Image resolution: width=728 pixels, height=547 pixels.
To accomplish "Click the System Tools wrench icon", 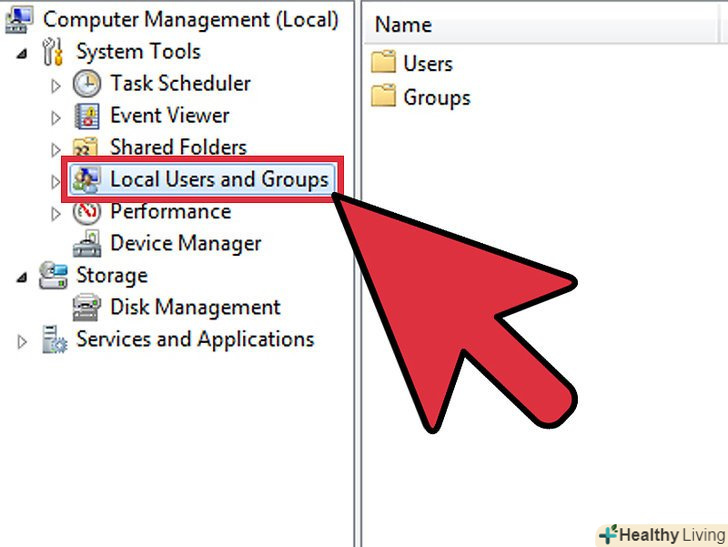I will click(52, 52).
